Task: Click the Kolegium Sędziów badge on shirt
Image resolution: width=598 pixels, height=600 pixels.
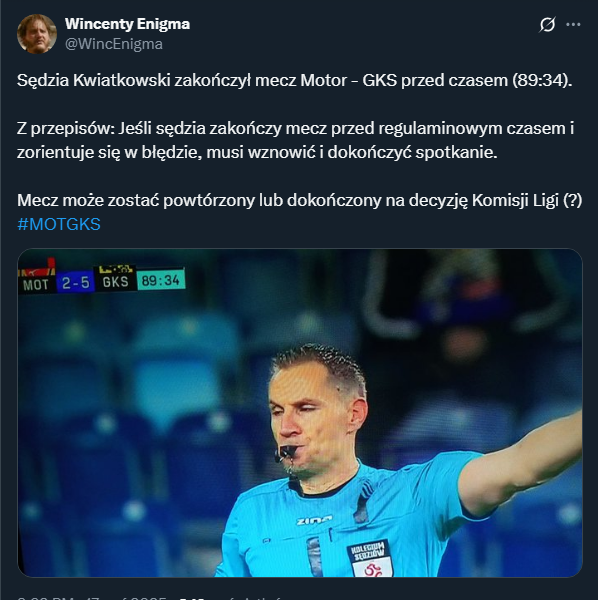Action: pos(369,558)
